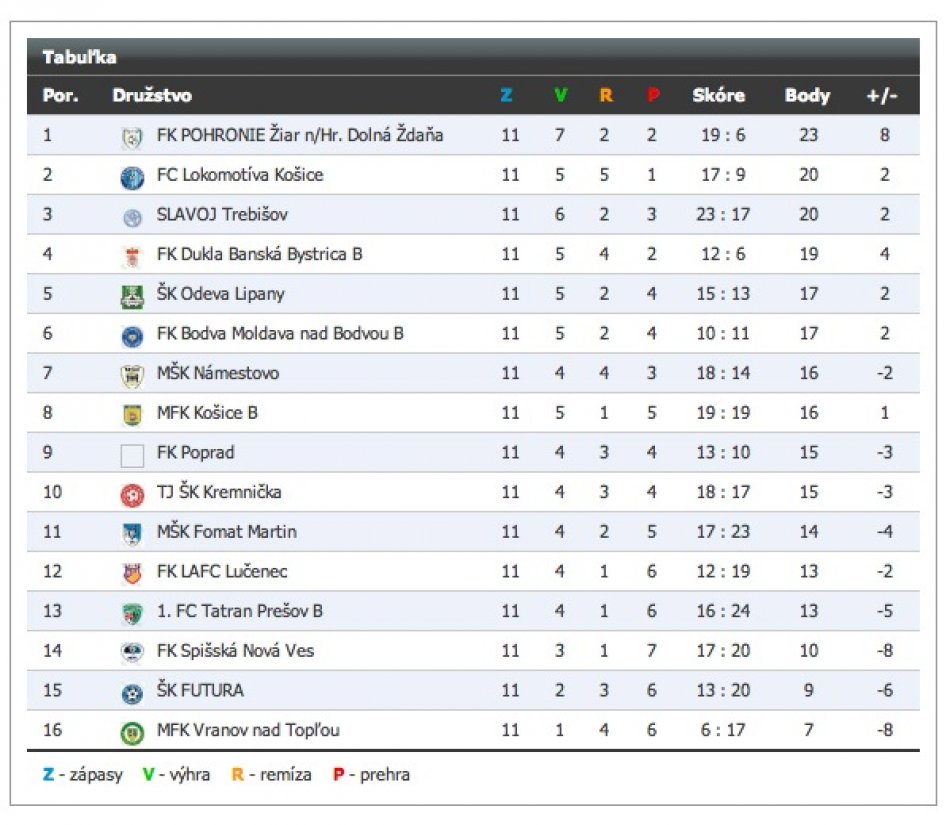Click the ŠK Odeva Lipany crest icon
The image size is (950, 825).
[x=132, y=296]
